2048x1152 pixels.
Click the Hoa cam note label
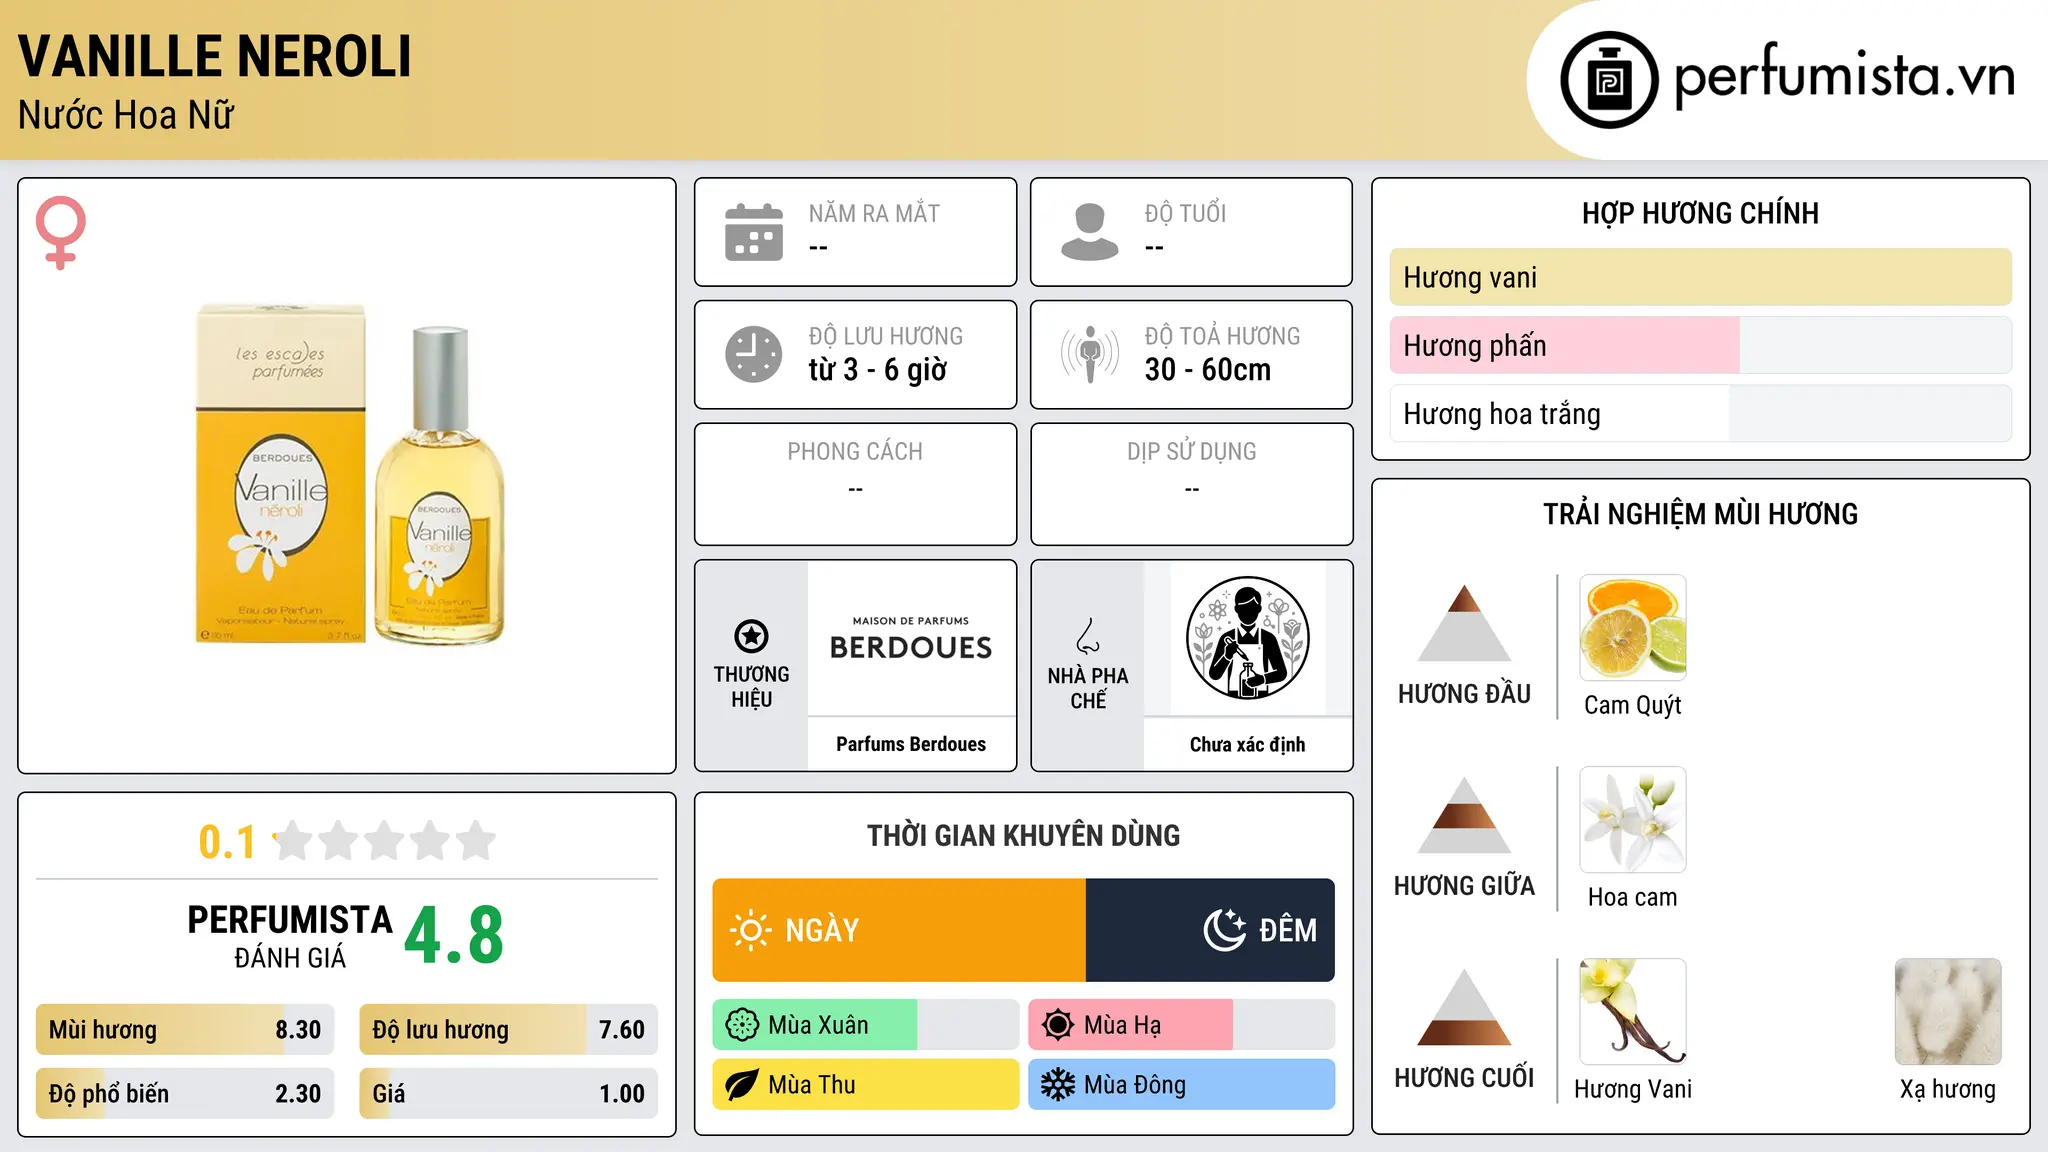(x=1633, y=897)
